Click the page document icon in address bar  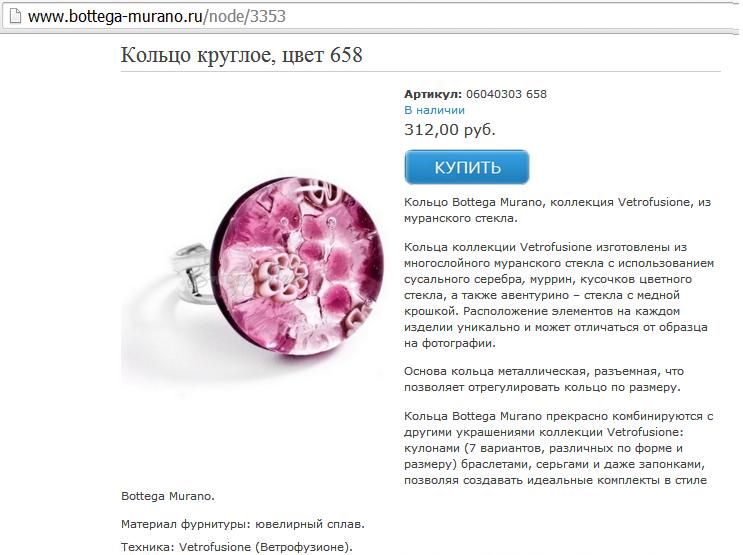coord(15,16)
